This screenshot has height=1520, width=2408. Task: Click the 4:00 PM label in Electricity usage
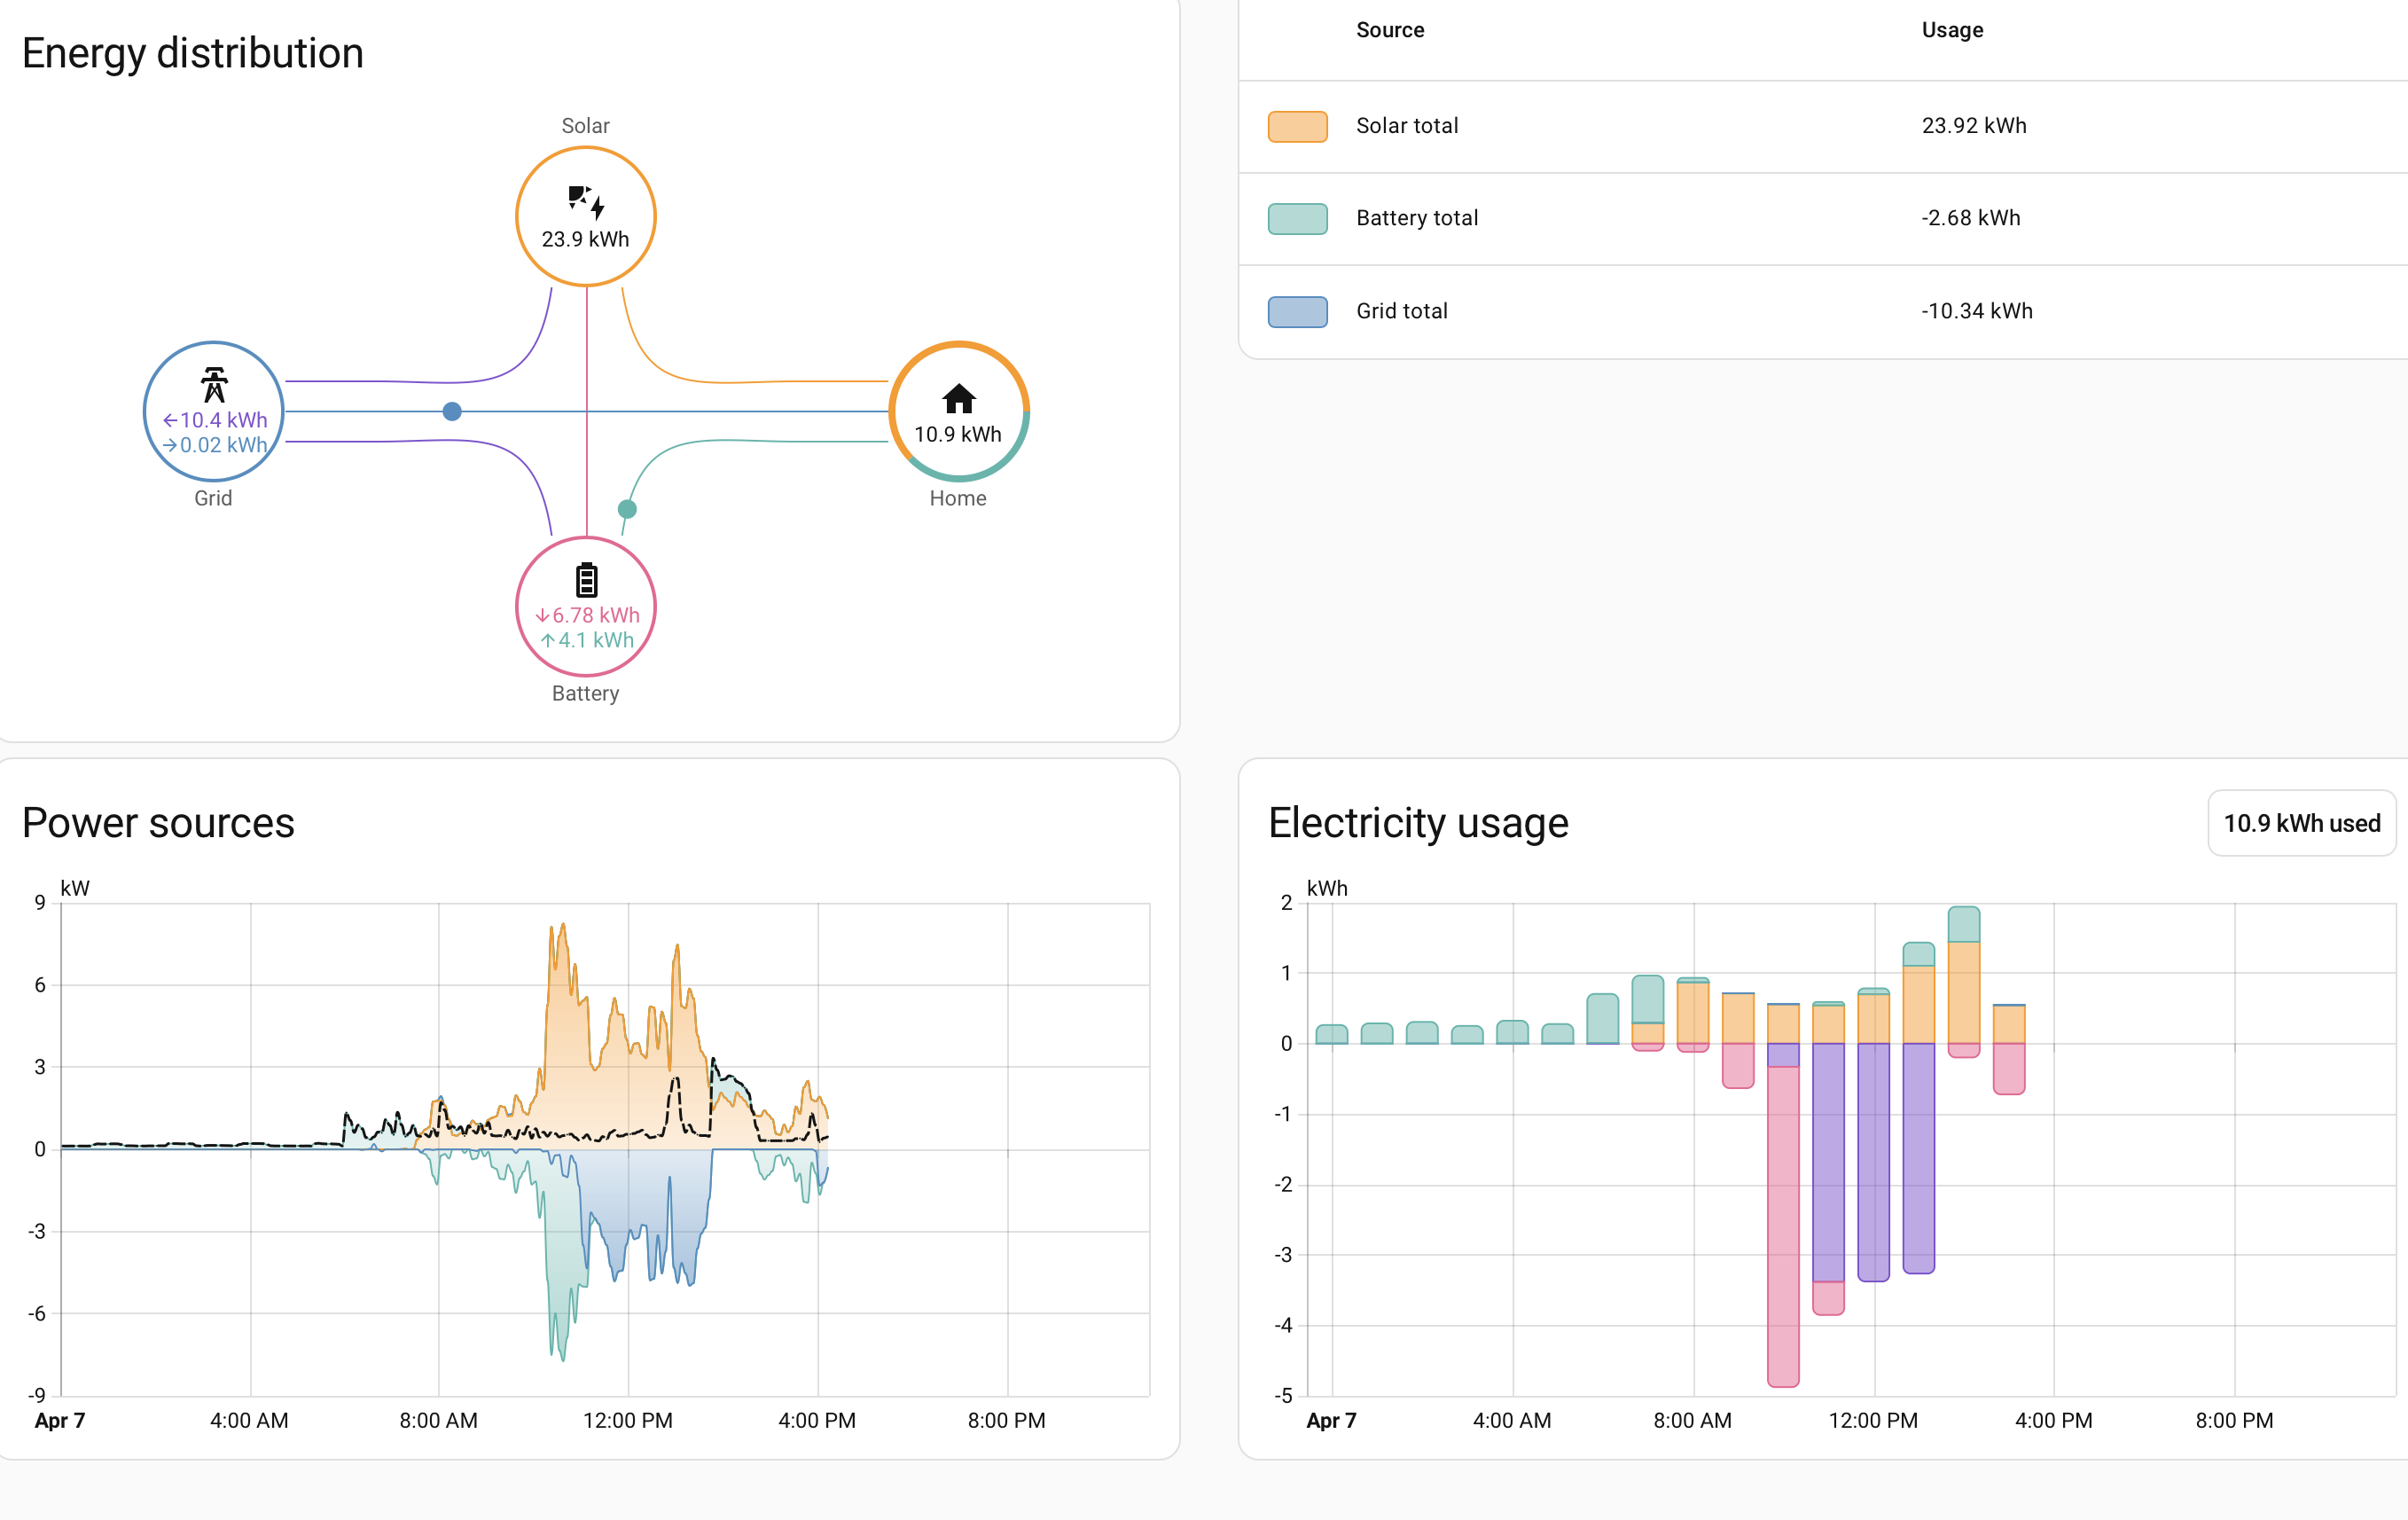click(x=2053, y=1420)
